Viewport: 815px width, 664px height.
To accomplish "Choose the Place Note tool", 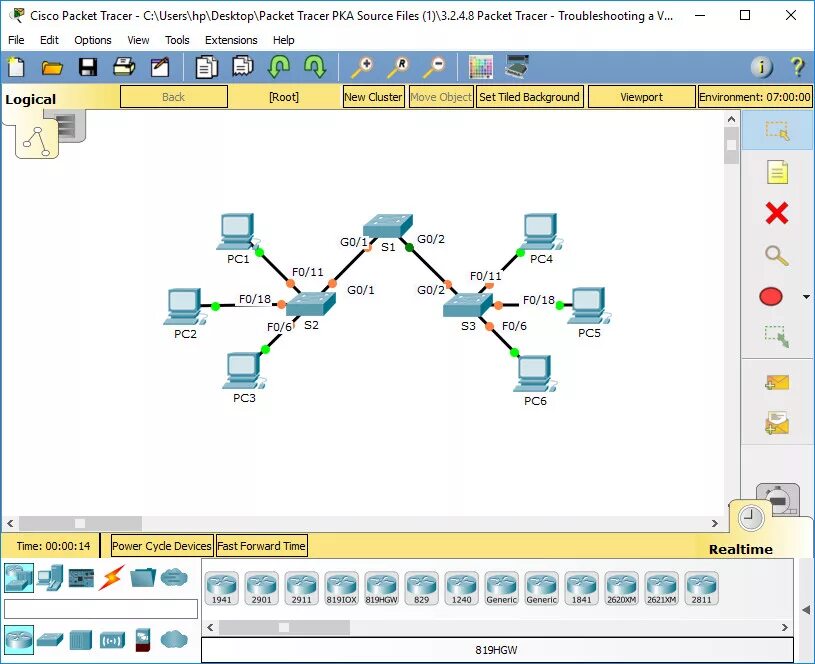I will [777, 172].
